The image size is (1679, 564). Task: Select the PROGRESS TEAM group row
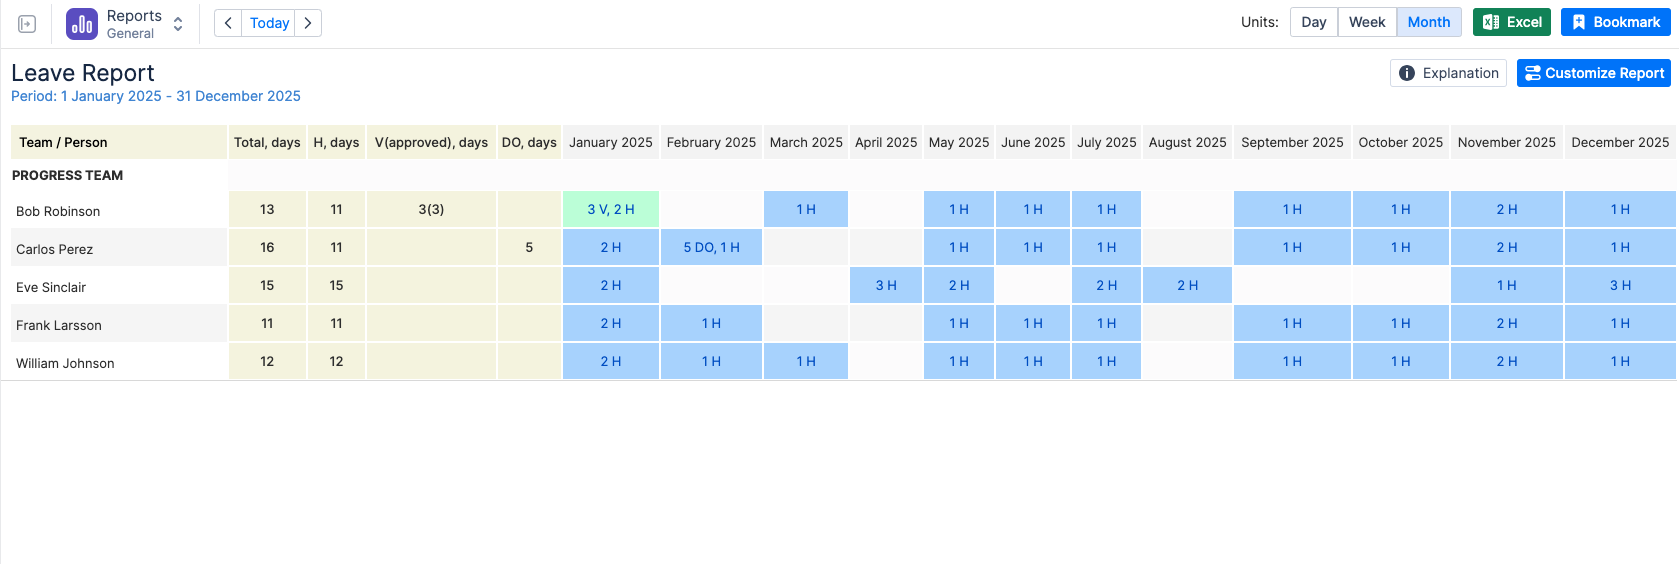point(67,175)
